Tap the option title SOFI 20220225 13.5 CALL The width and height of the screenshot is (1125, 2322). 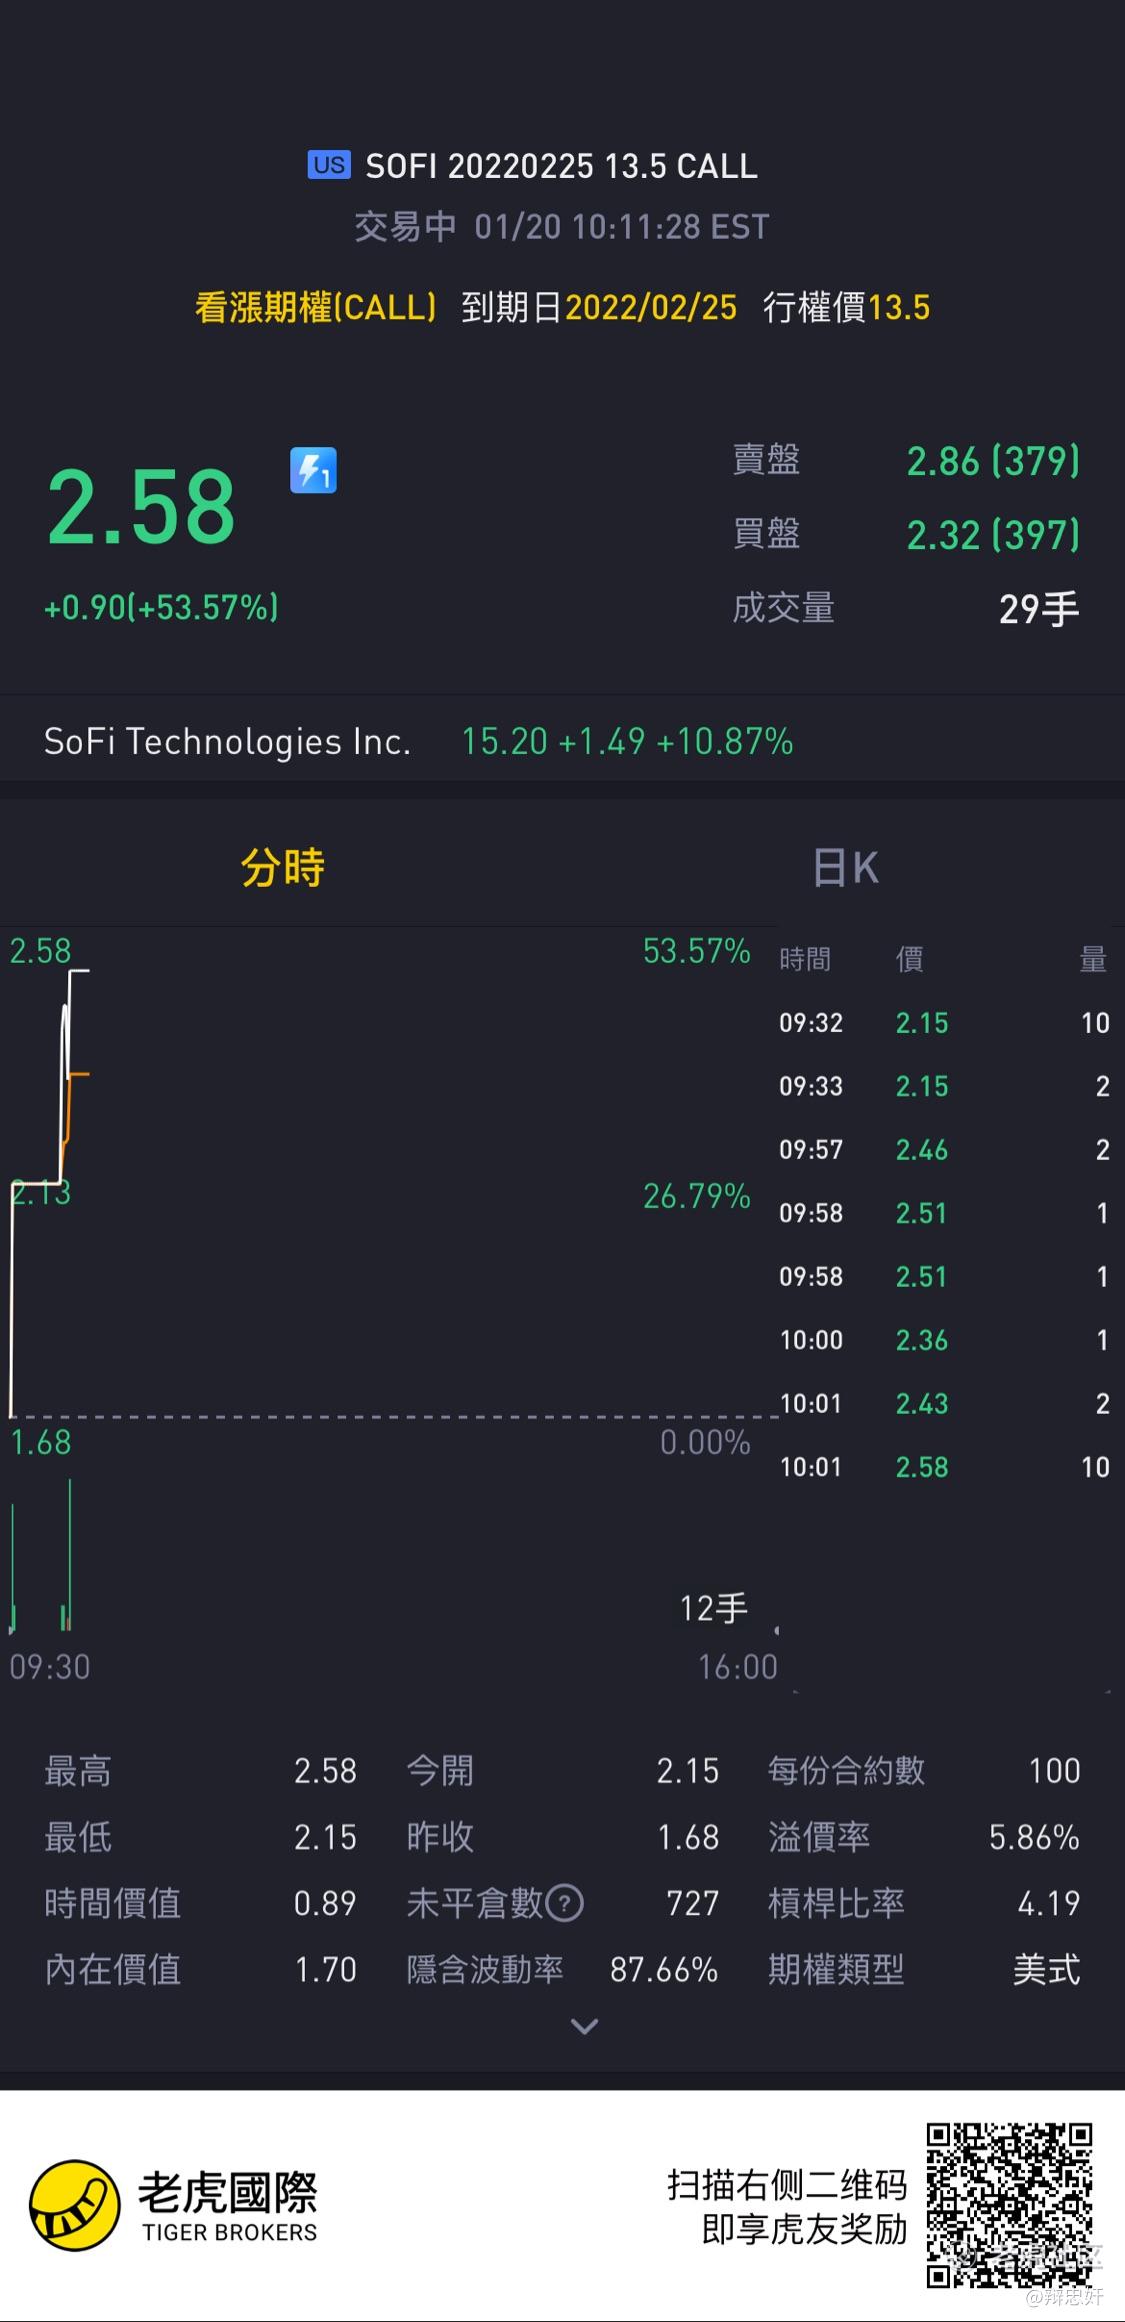pos(561,166)
